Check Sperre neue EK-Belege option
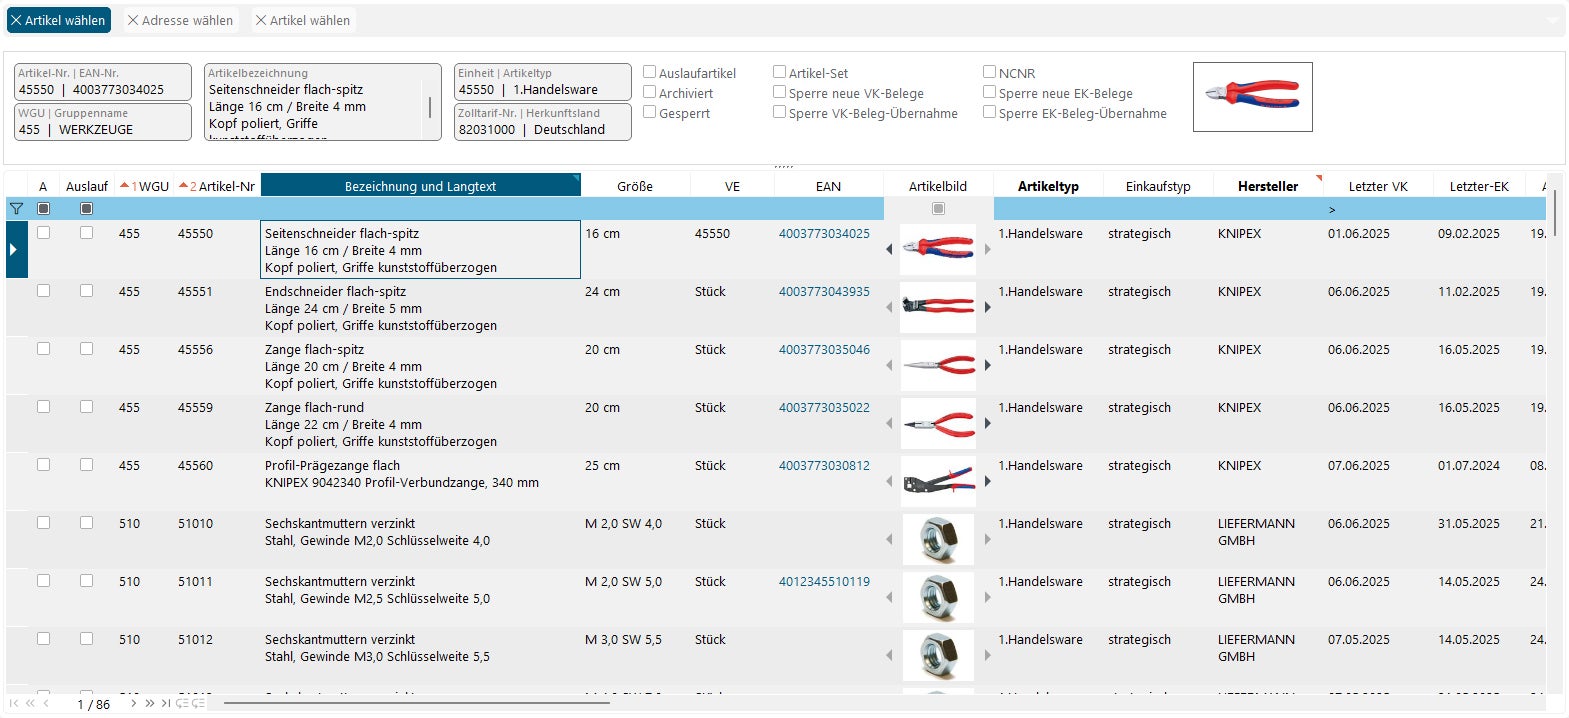The width and height of the screenshot is (1569, 718). (990, 92)
